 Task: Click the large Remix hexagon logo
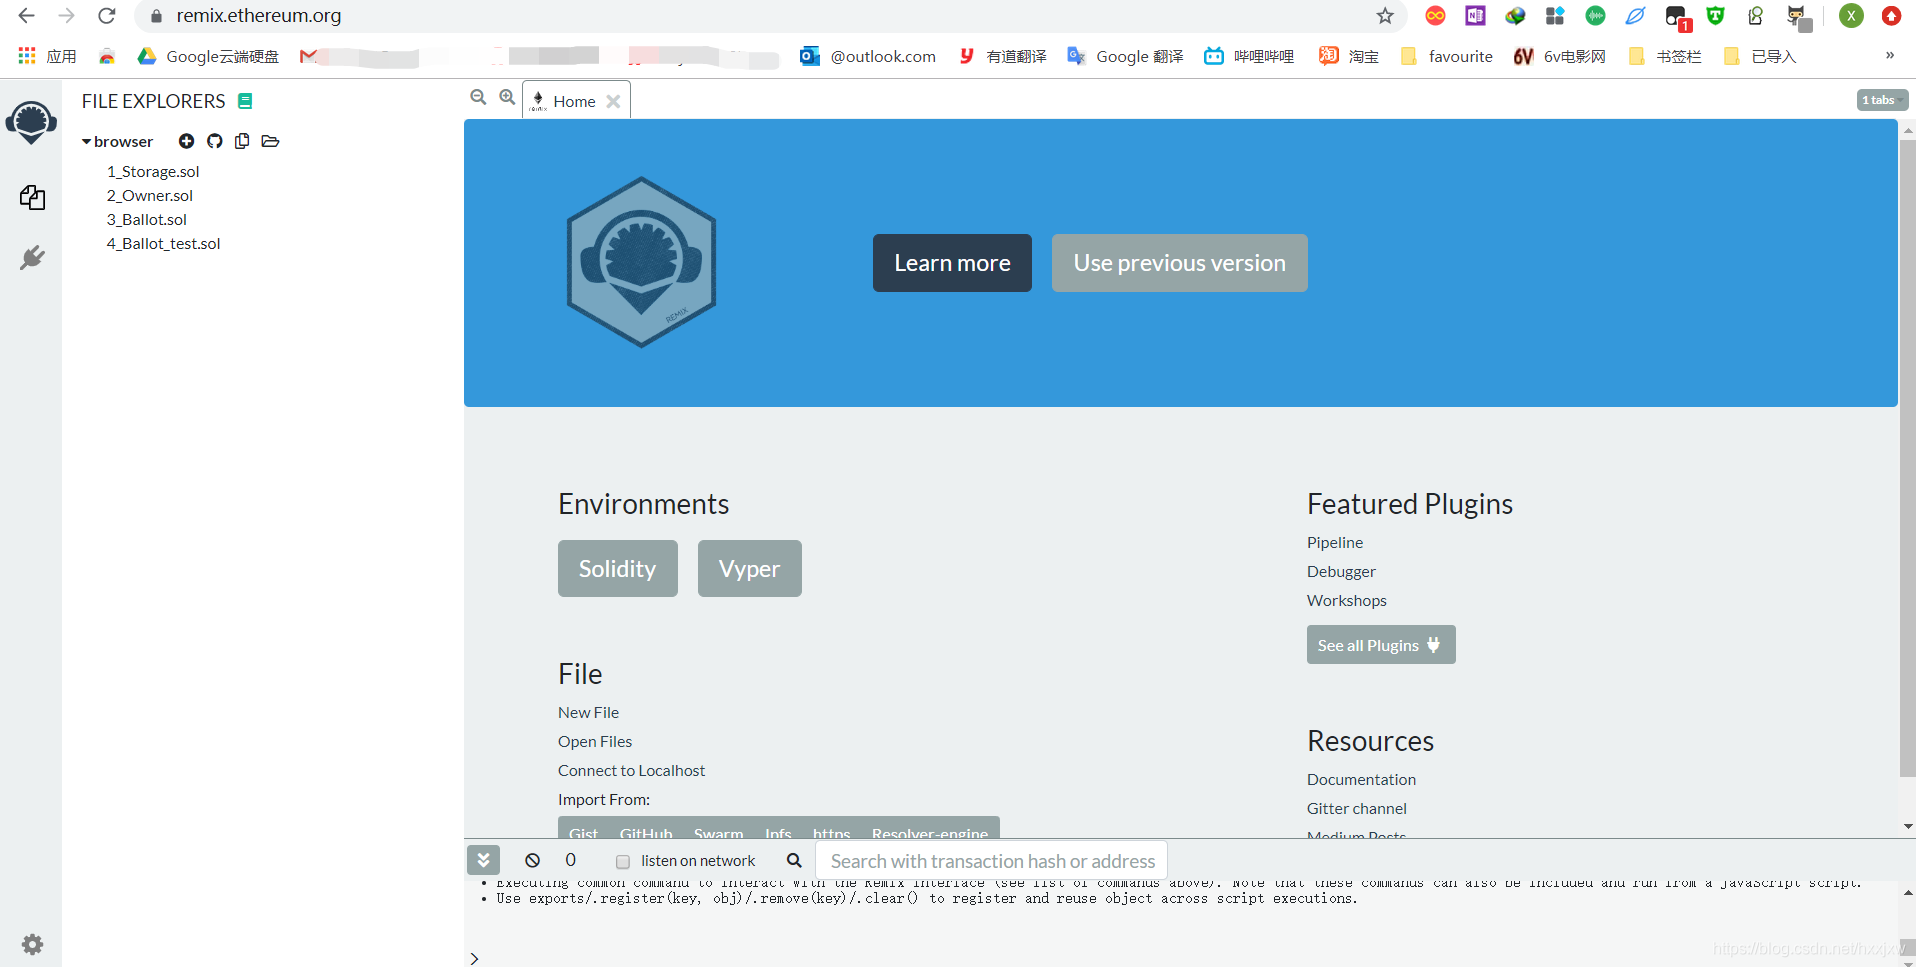click(x=642, y=262)
